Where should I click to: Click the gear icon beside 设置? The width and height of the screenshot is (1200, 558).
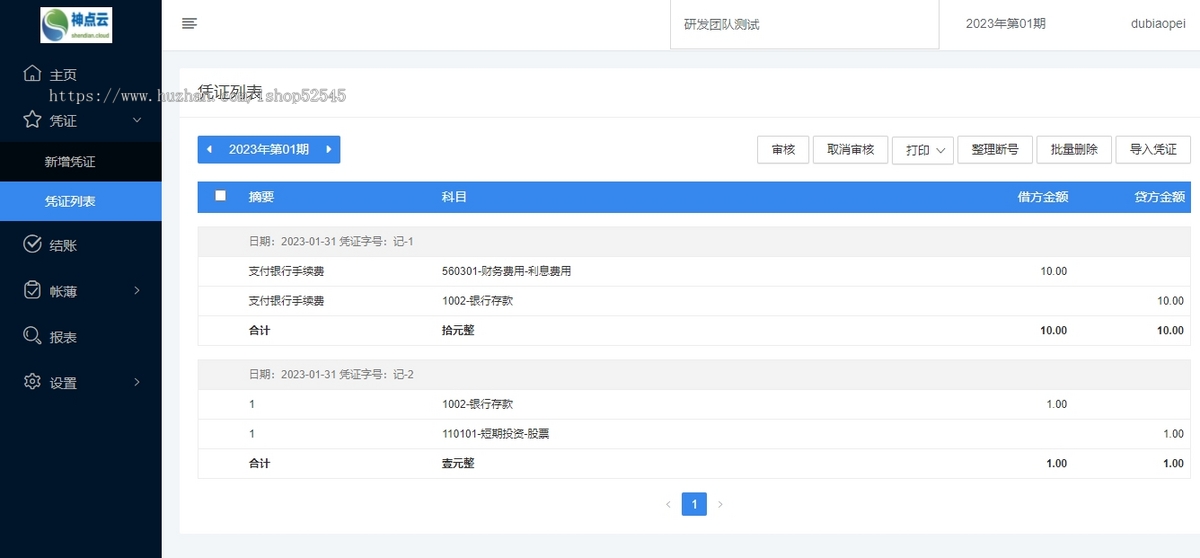32,382
